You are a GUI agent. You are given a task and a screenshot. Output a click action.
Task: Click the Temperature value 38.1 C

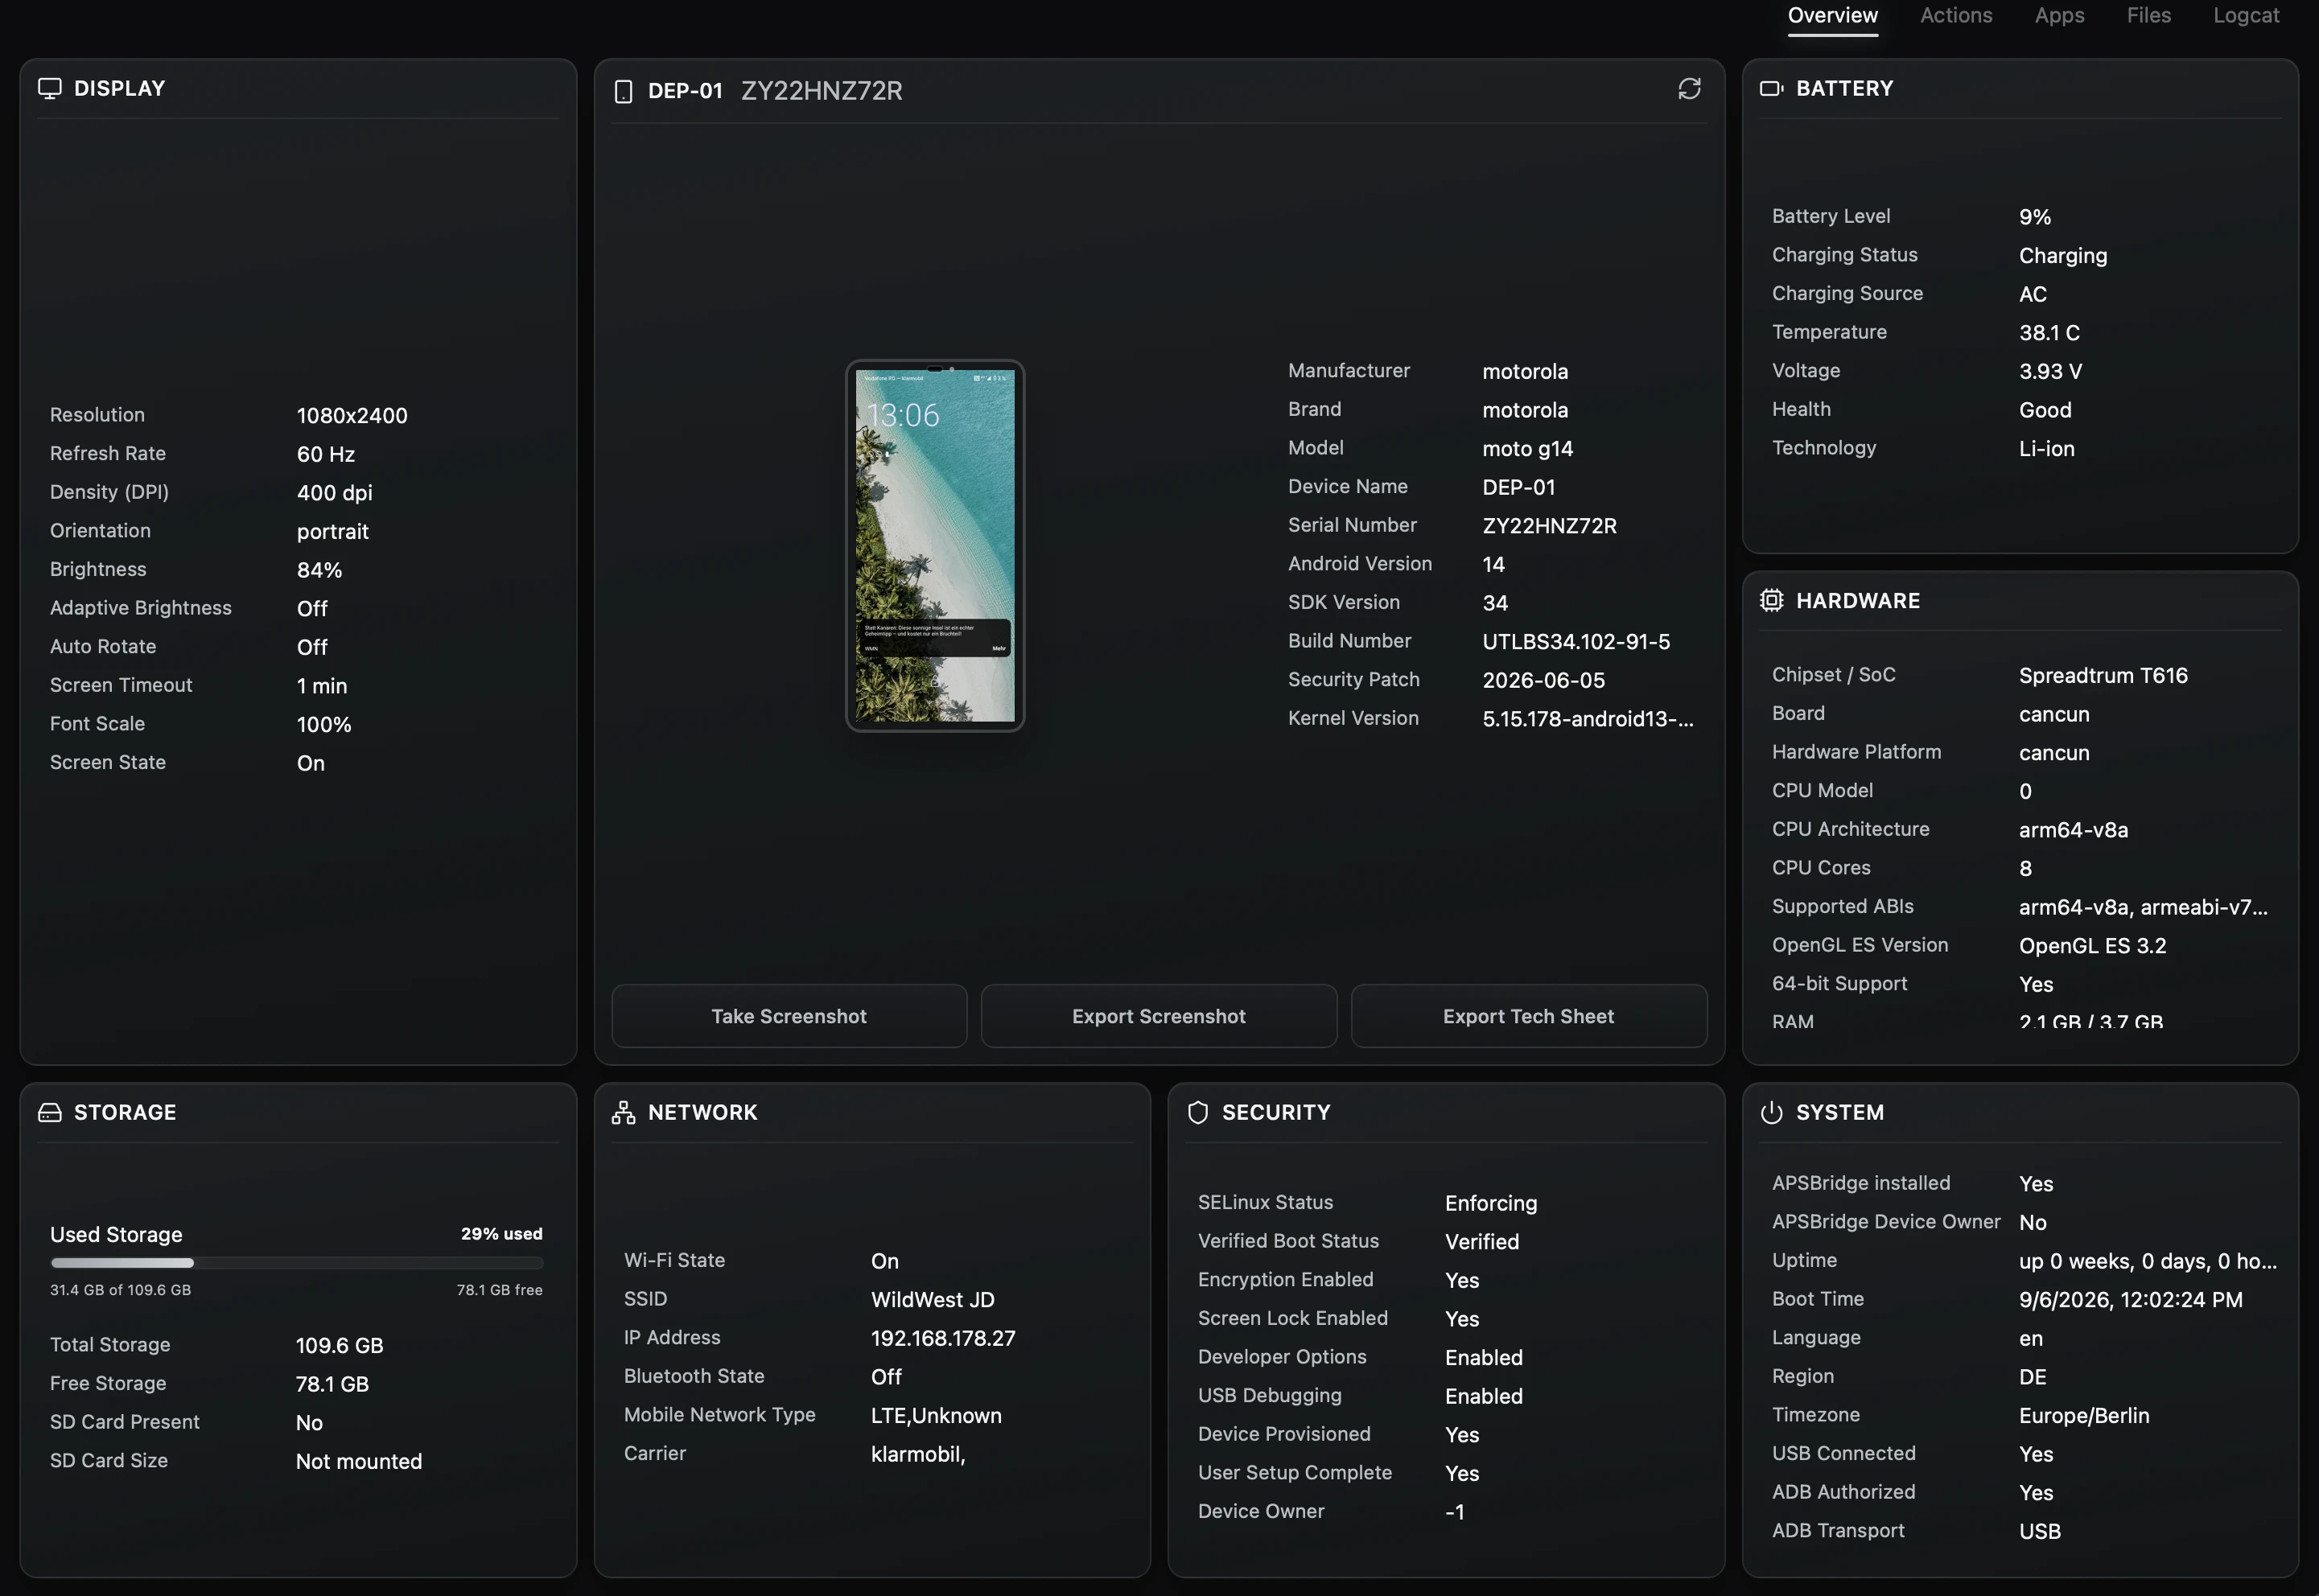2049,333
